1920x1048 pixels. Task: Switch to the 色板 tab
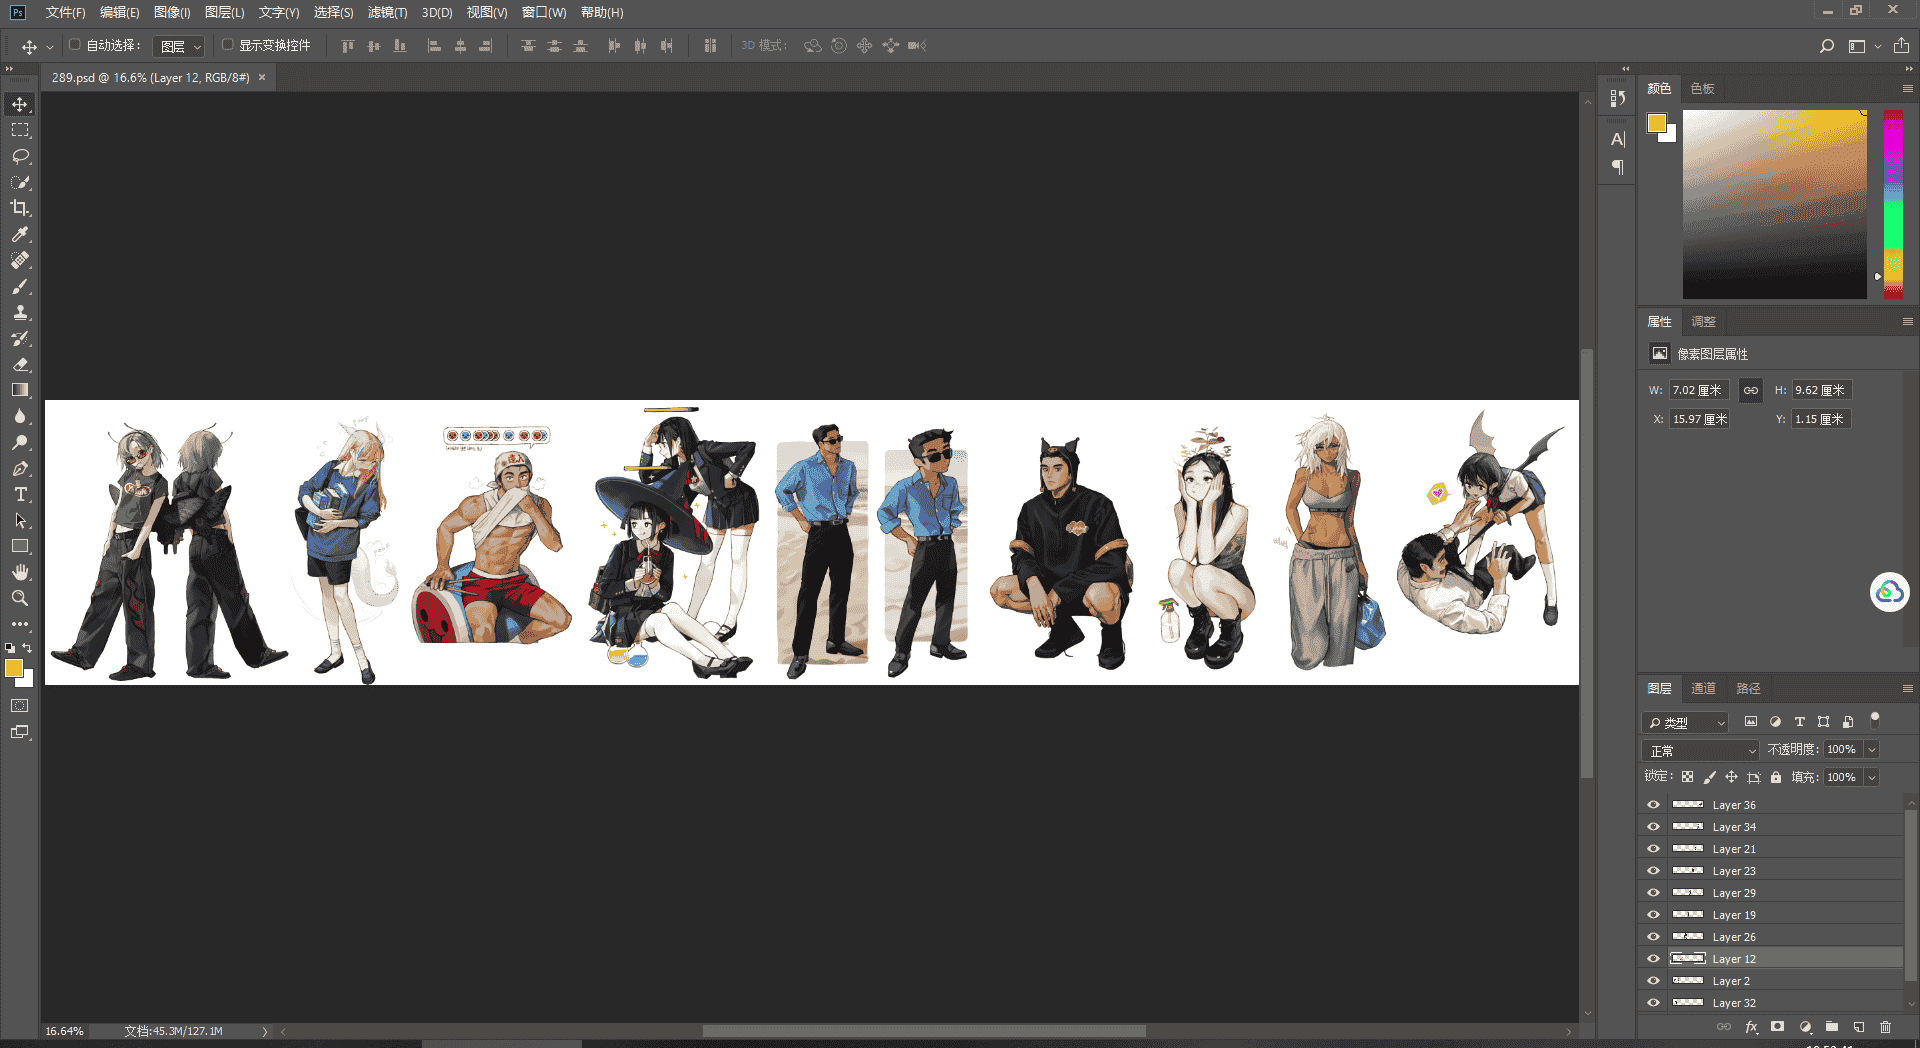point(1702,88)
